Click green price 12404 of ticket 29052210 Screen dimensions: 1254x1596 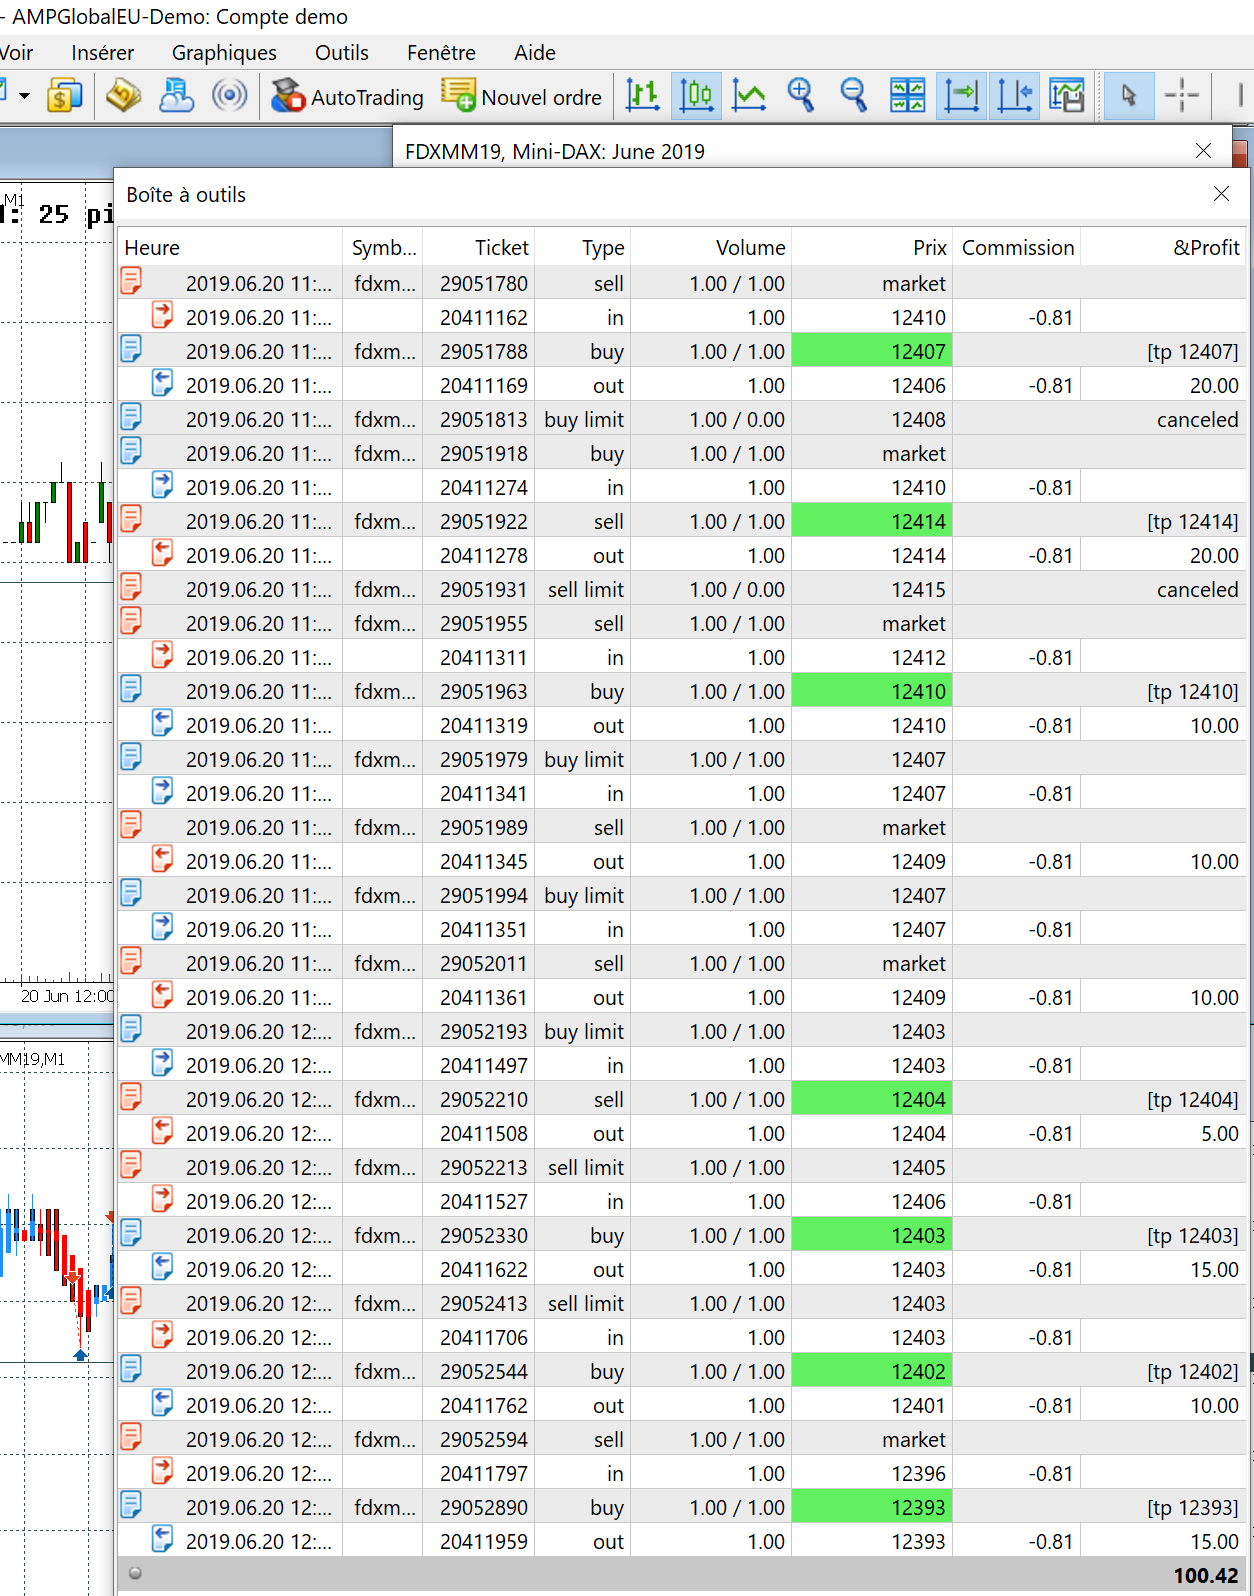tap(871, 1099)
